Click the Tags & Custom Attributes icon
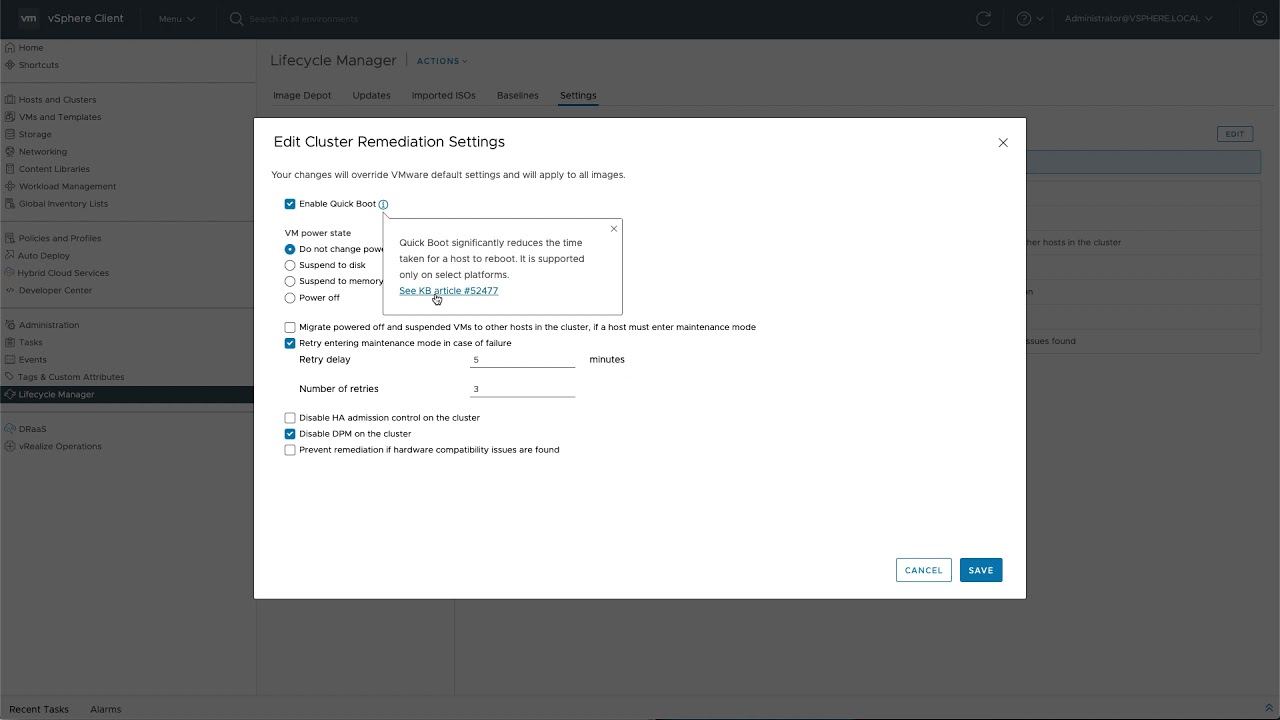Screen dimensions: 1280x720 (x=10, y=377)
